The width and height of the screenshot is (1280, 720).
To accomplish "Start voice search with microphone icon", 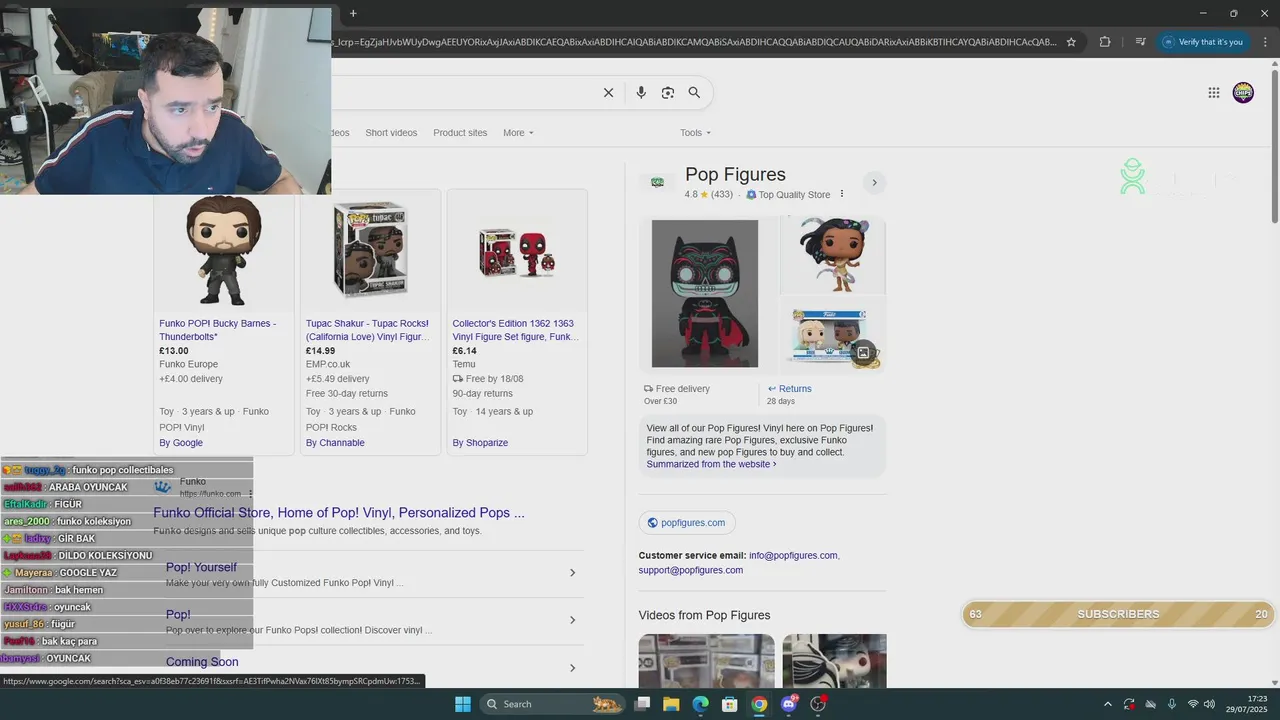I will [641, 93].
